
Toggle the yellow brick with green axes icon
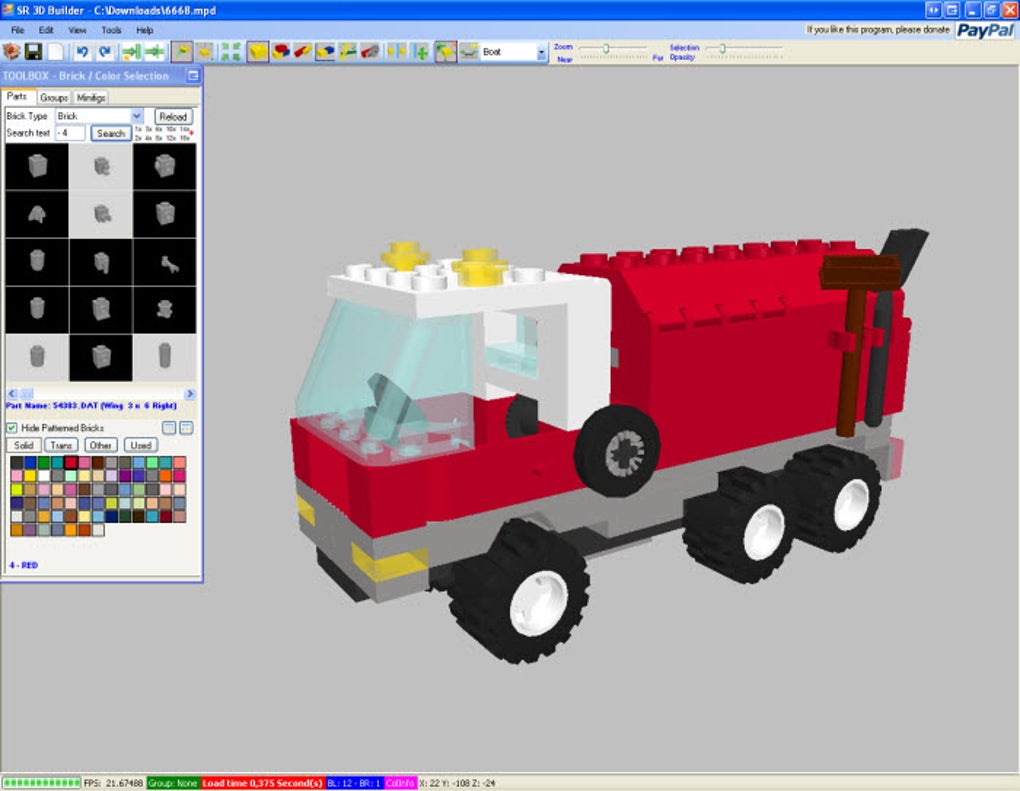(x=445, y=52)
